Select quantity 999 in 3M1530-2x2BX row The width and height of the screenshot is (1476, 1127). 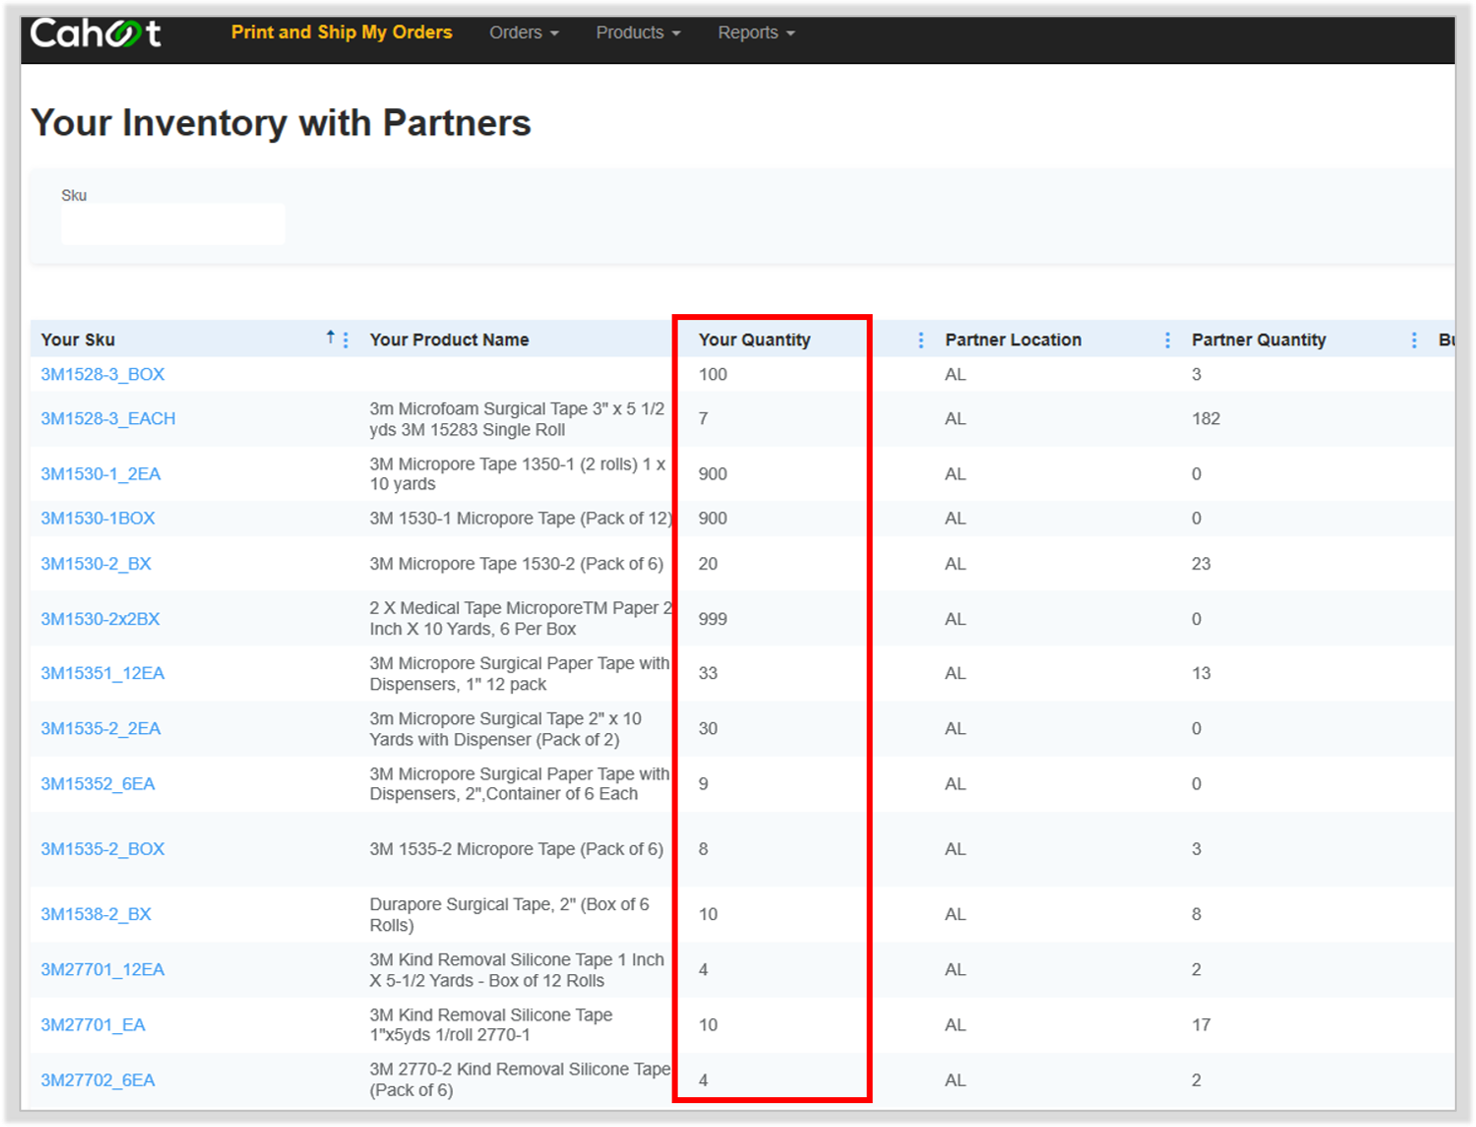coord(713,619)
